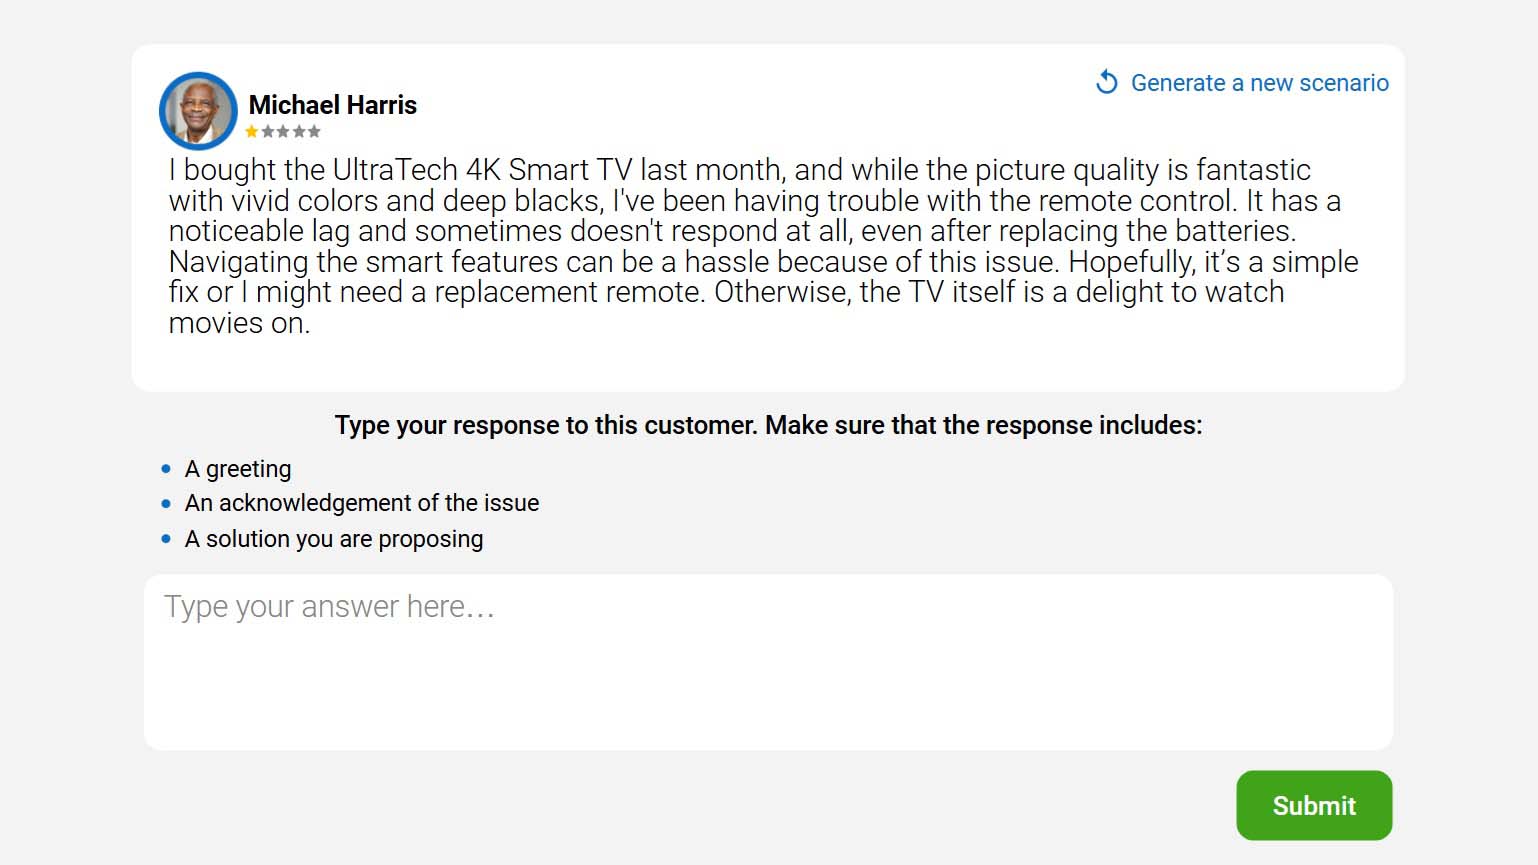Click the bullet dot beside "A greeting"

[166, 469]
